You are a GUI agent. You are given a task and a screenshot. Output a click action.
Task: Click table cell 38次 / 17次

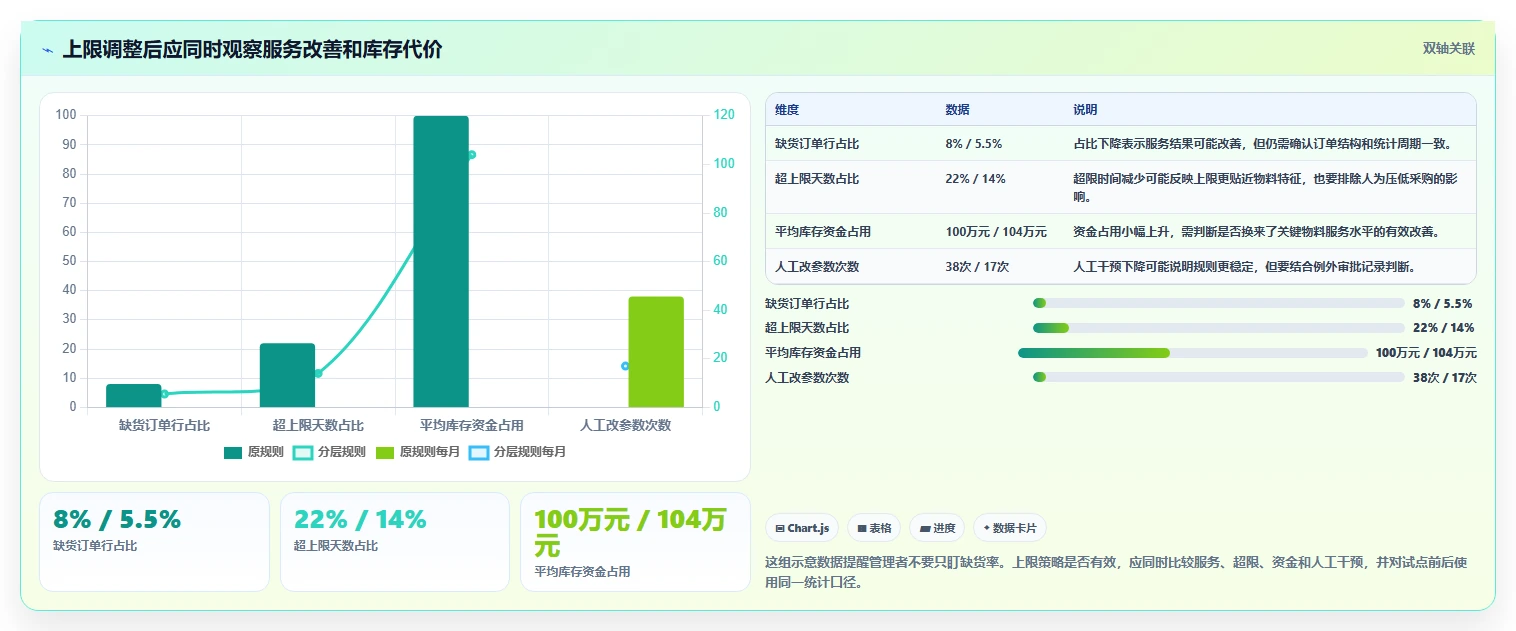point(977,267)
